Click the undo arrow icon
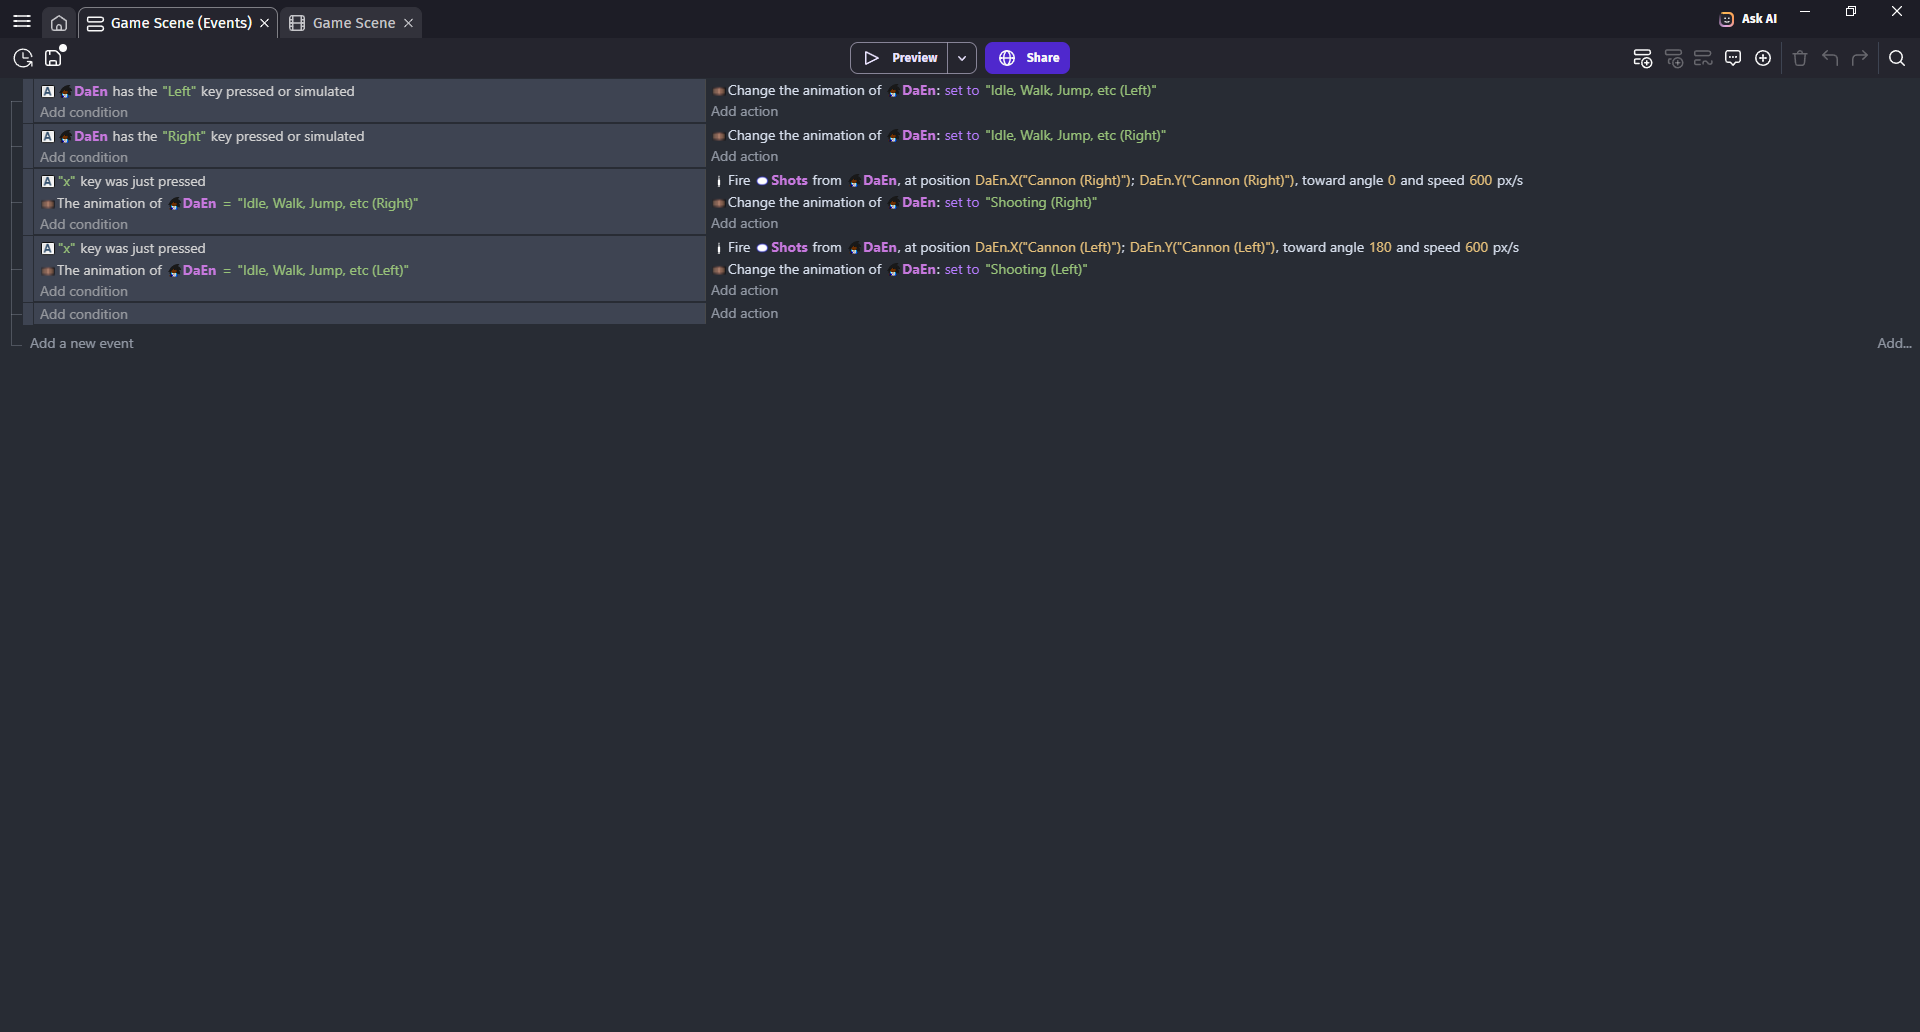 (x=1830, y=58)
